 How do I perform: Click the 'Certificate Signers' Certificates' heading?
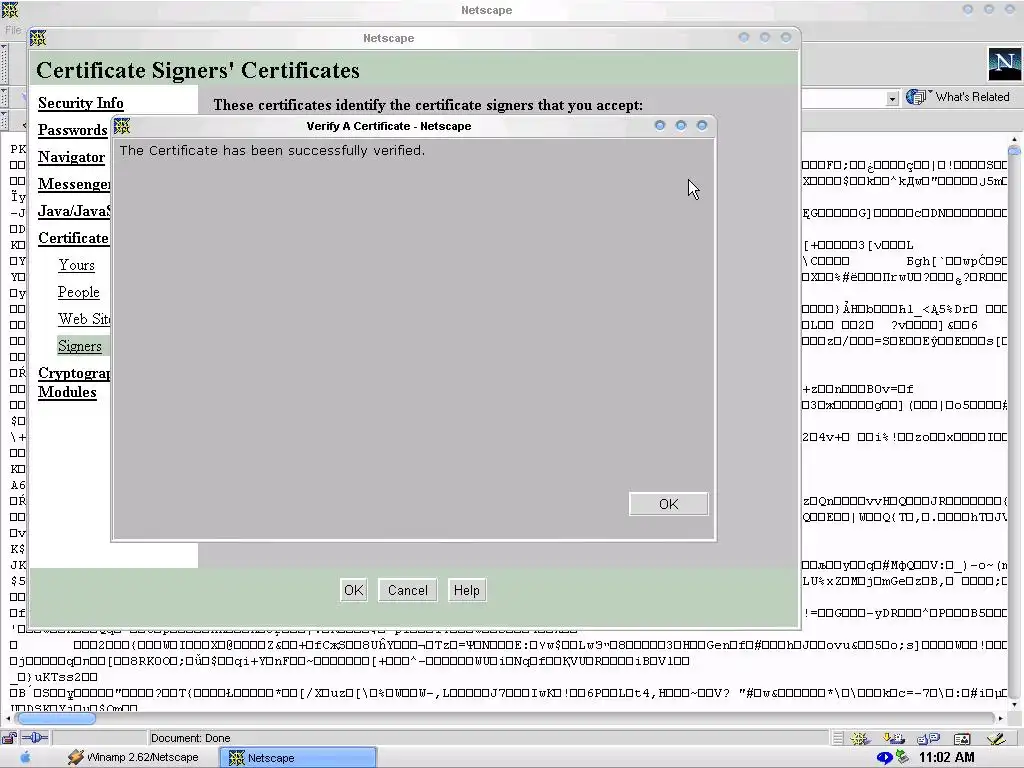point(198,71)
